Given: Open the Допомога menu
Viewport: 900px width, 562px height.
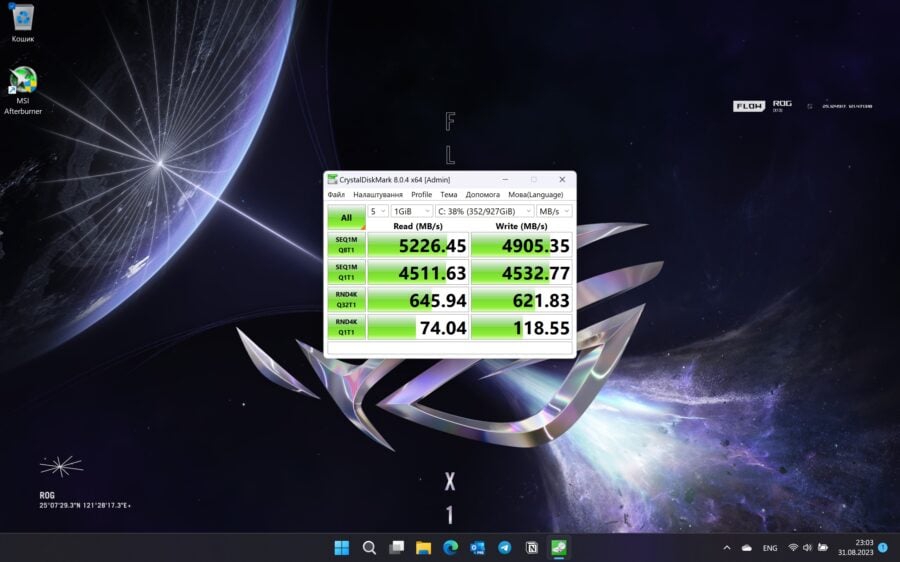Looking at the screenshot, I should coord(482,195).
